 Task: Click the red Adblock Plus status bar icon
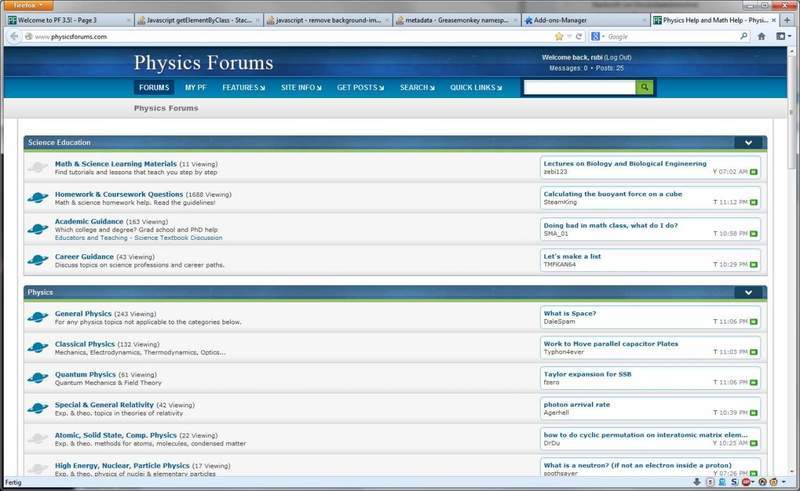(746, 482)
